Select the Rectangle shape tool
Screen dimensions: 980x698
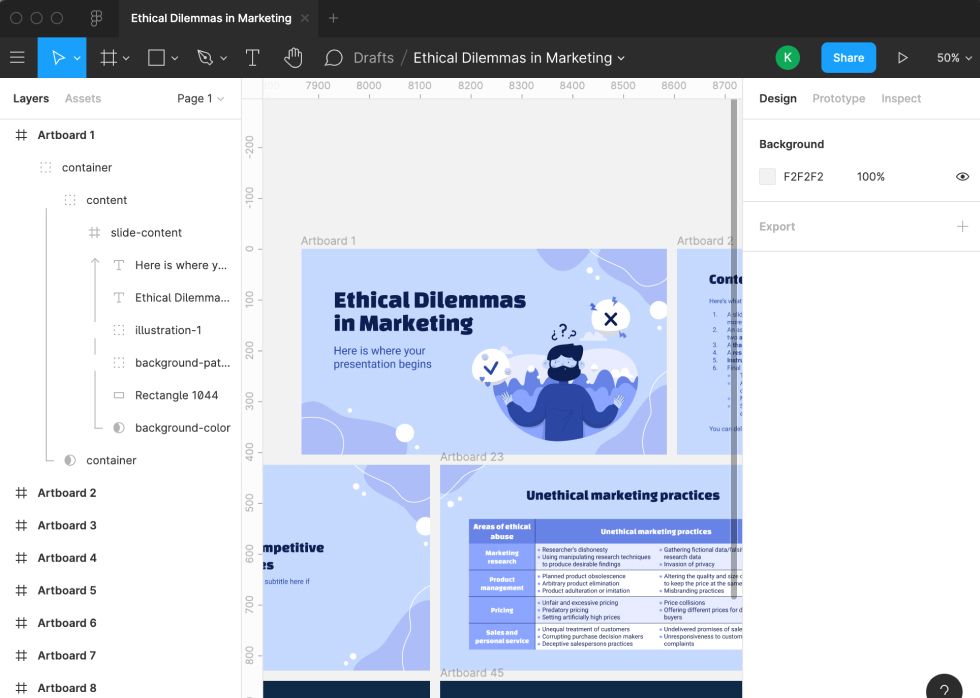click(x=156, y=58)
